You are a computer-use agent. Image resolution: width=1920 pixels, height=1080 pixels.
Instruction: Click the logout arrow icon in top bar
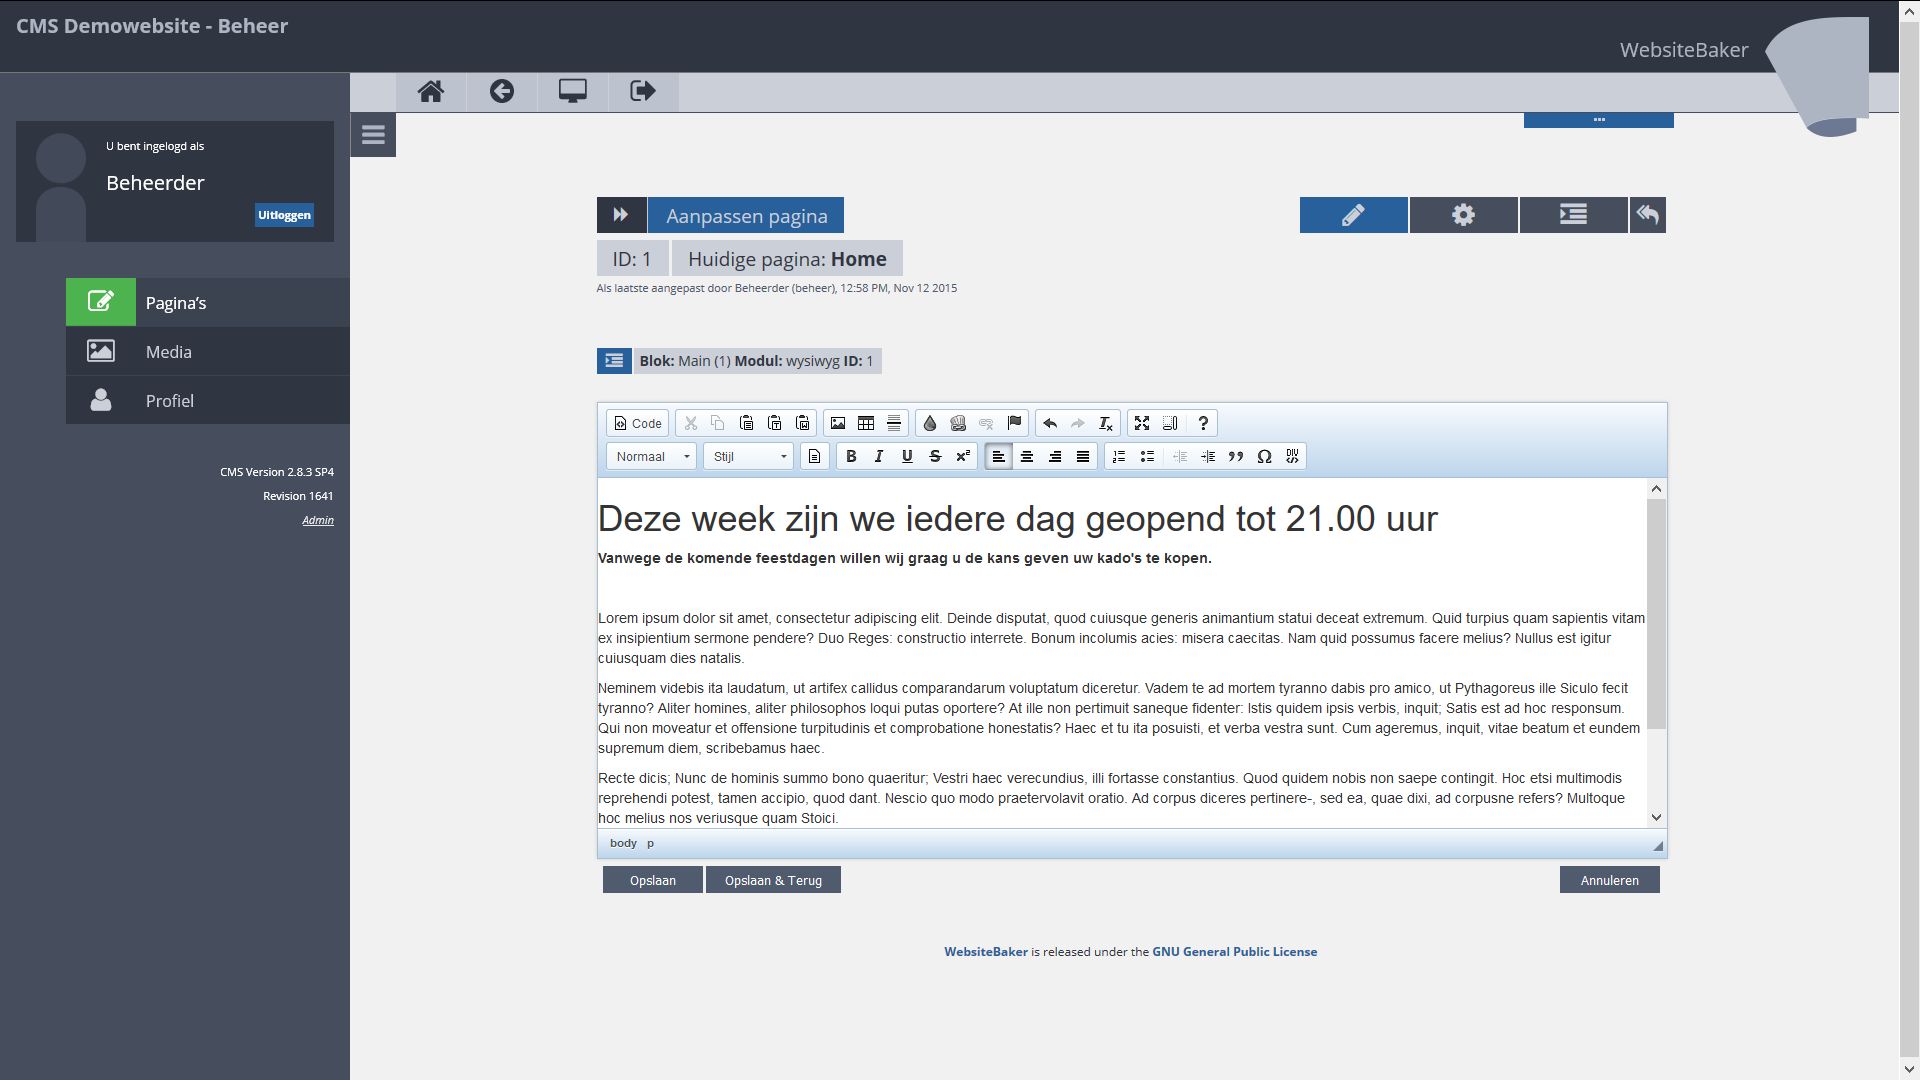pos(643,92)
